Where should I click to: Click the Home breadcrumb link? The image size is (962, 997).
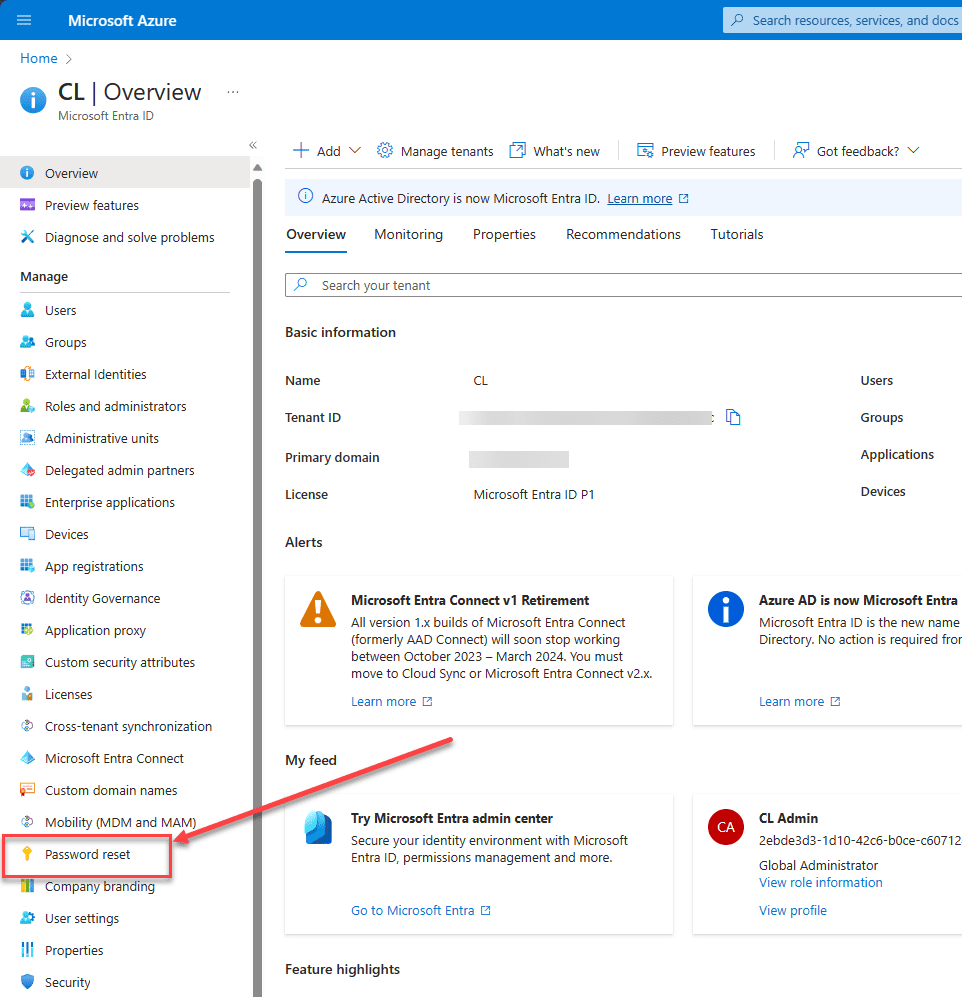coord(39,58)
